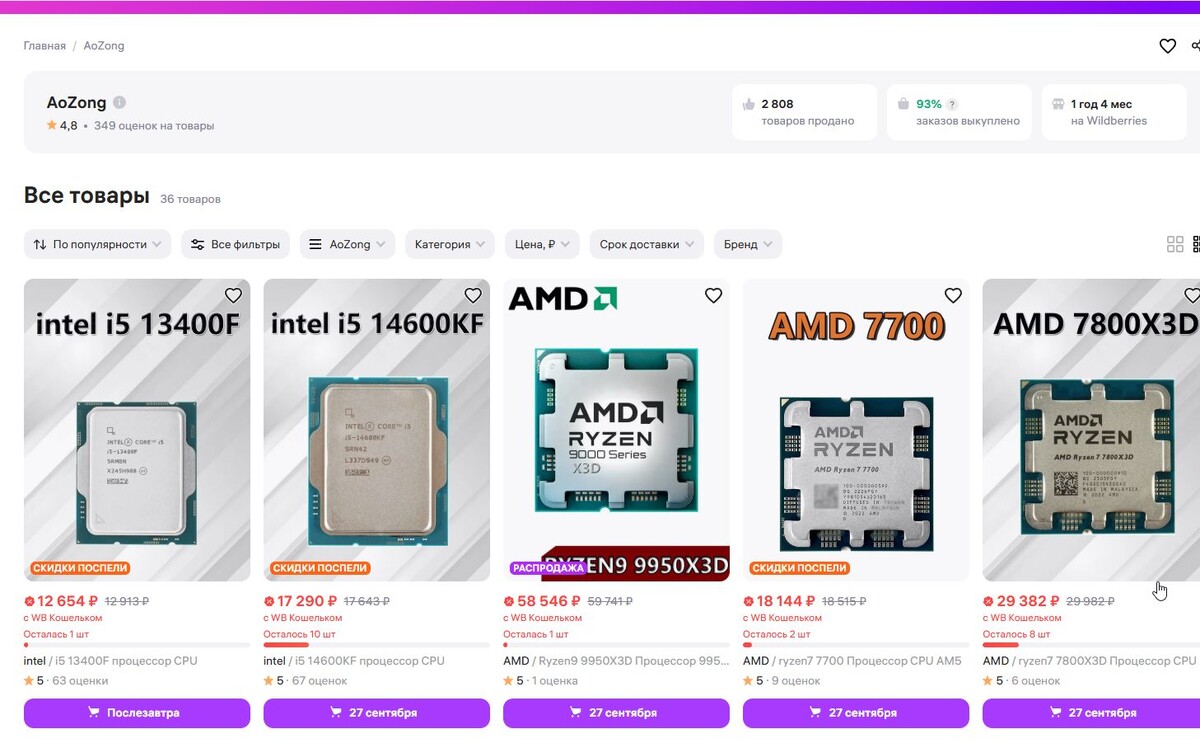This screenshot has height=748, width=1200.
Task: Expand the Категория filter dropdown
Action: (x=450, y=244)
